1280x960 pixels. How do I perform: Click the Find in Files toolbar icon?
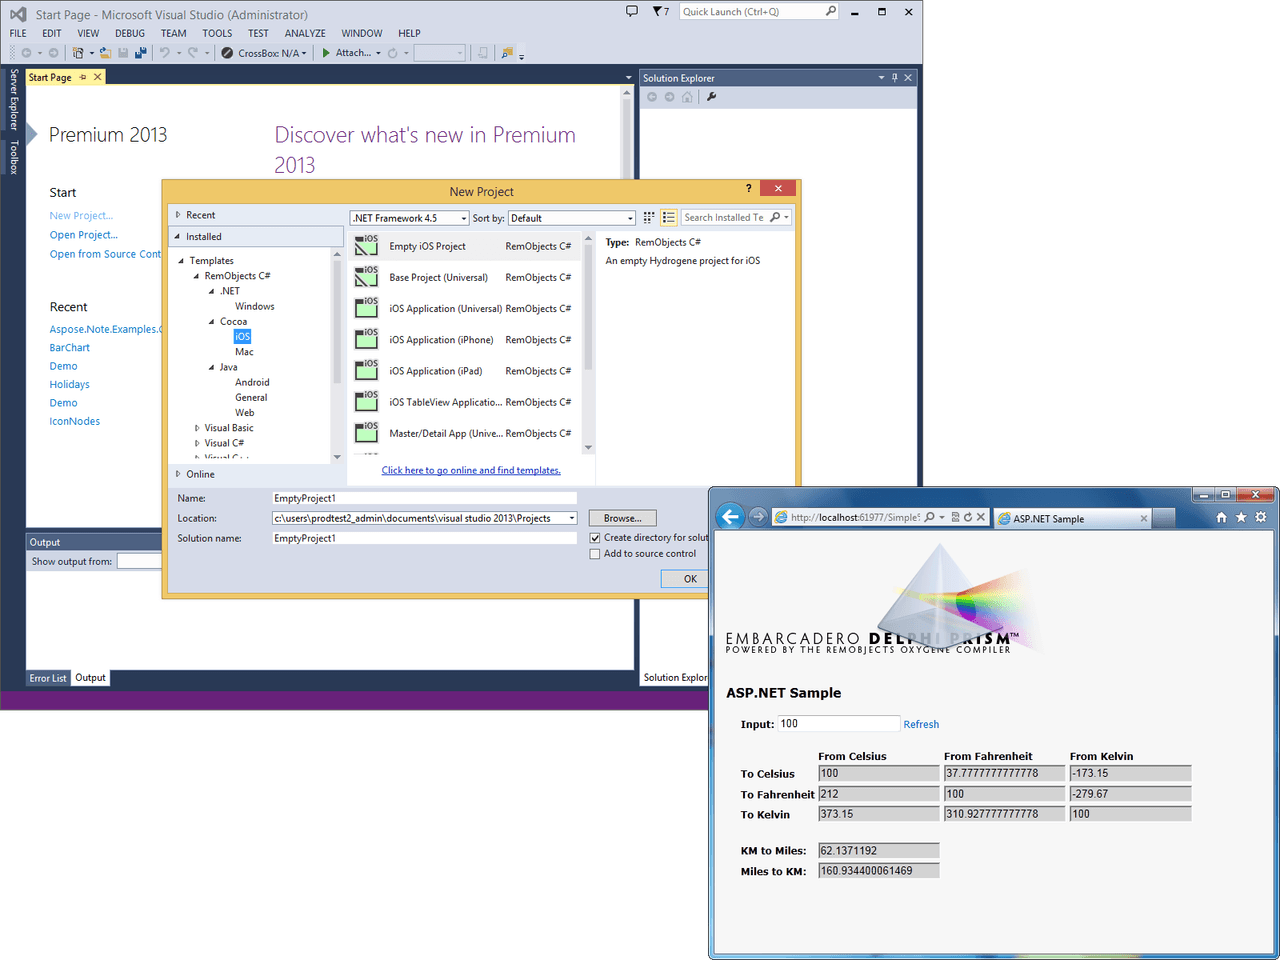click(507, 53)
